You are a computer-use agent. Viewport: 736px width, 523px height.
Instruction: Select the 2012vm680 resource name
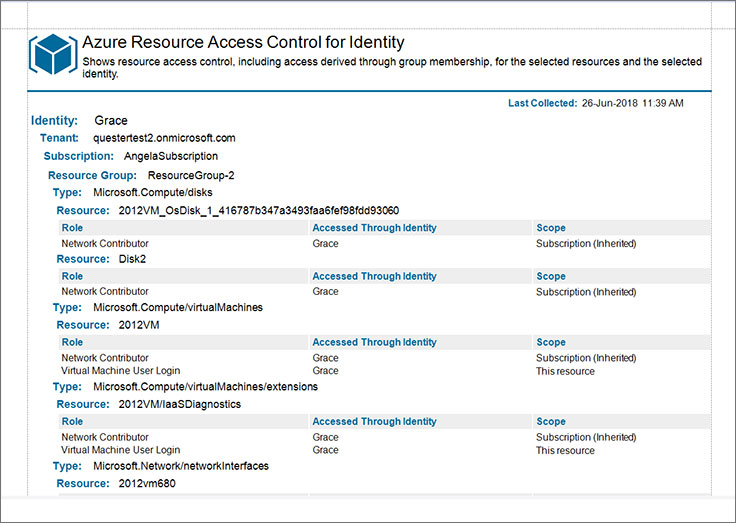pos(147,484)
